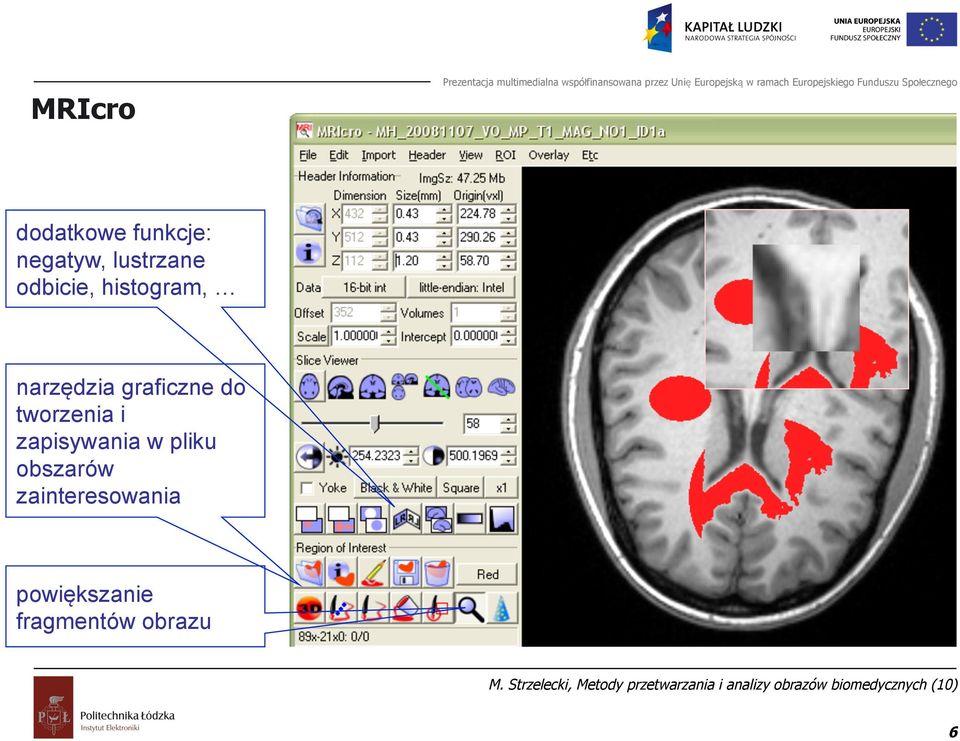
Task: Click the Square button
Action: point(460,488)
